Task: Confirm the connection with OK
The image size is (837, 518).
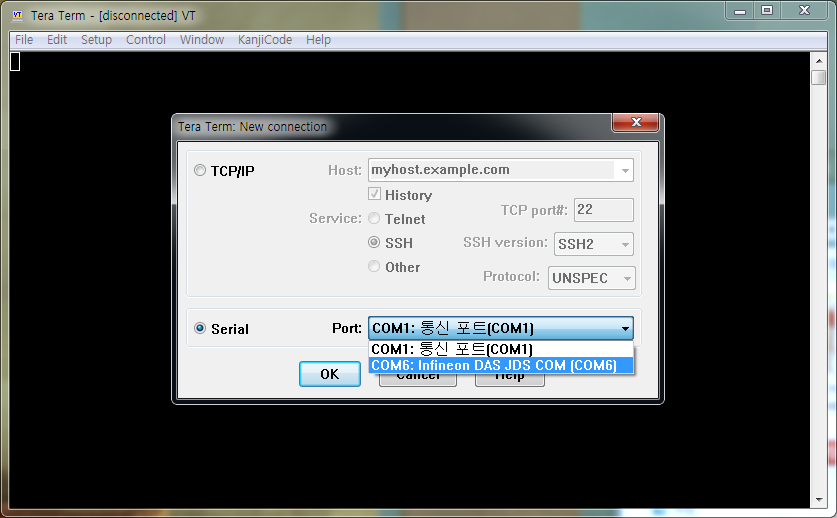Action: [x=330, y=374]
